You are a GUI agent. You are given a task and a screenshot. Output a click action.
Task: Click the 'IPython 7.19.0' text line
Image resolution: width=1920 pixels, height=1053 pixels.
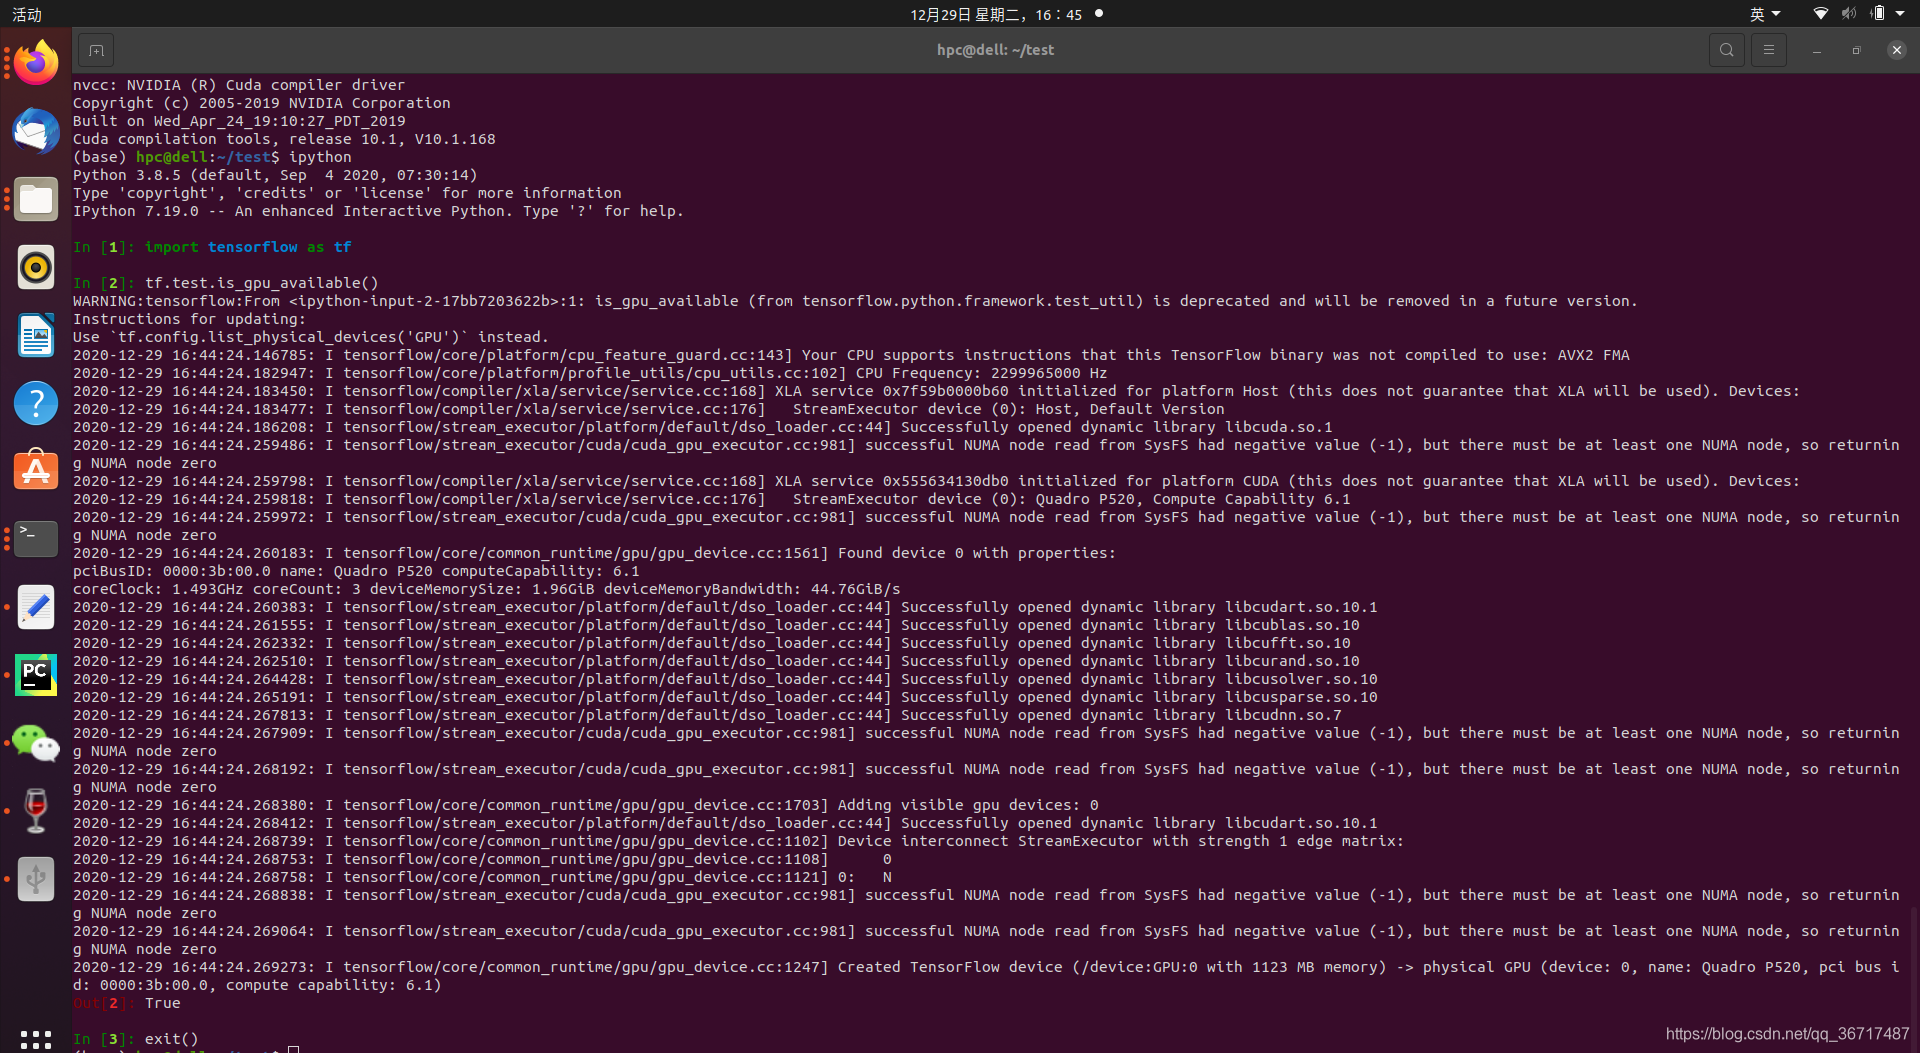378,211
